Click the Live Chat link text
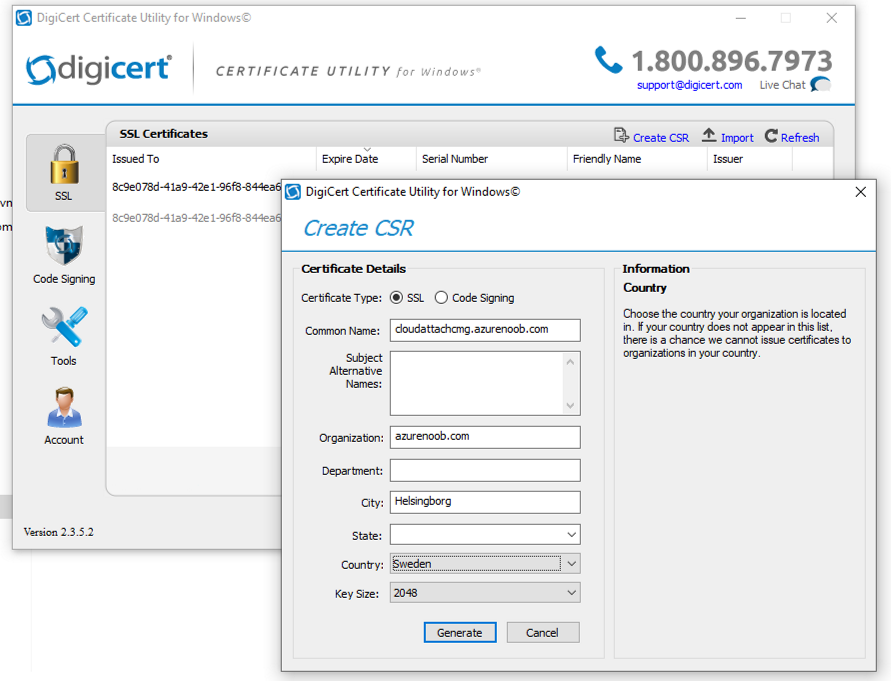This screenshot has width=891, height=681. coord(782,85)
